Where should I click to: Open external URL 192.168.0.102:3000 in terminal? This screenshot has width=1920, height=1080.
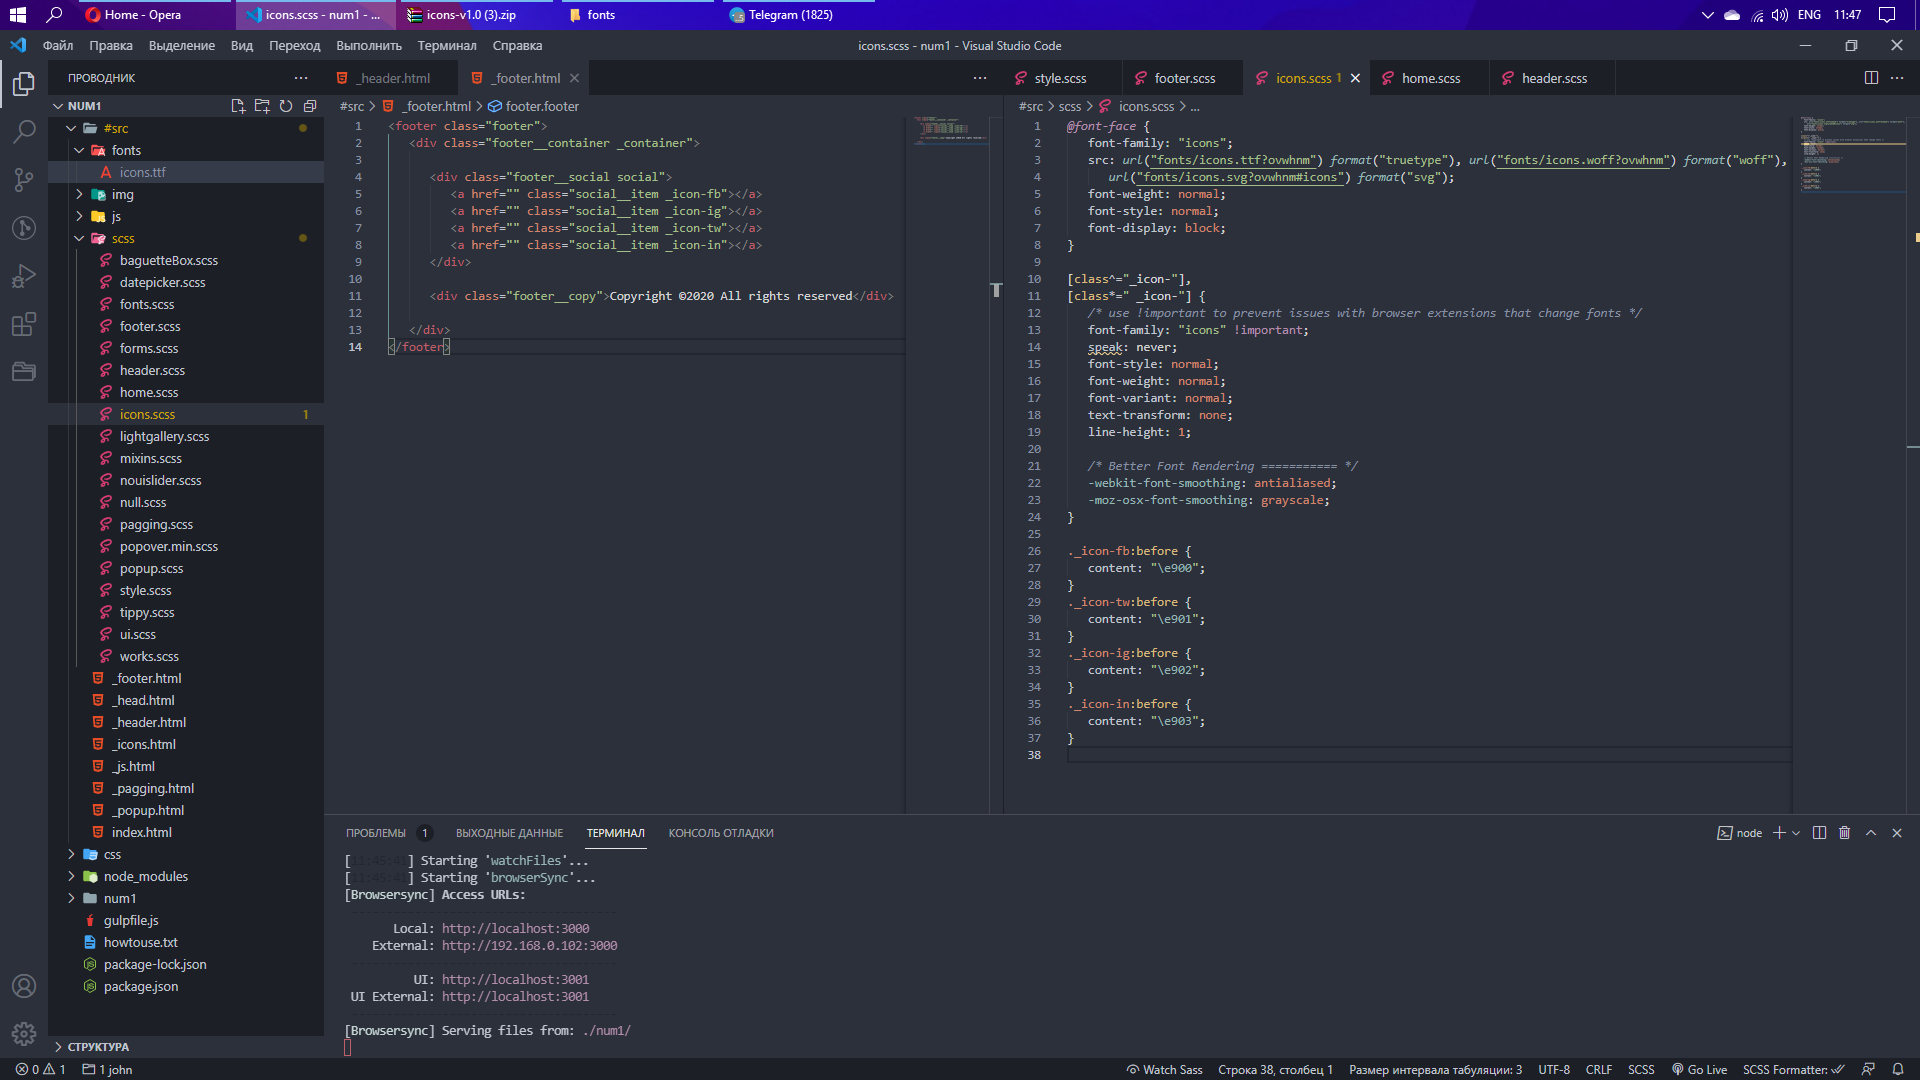[x=529, y=945]
